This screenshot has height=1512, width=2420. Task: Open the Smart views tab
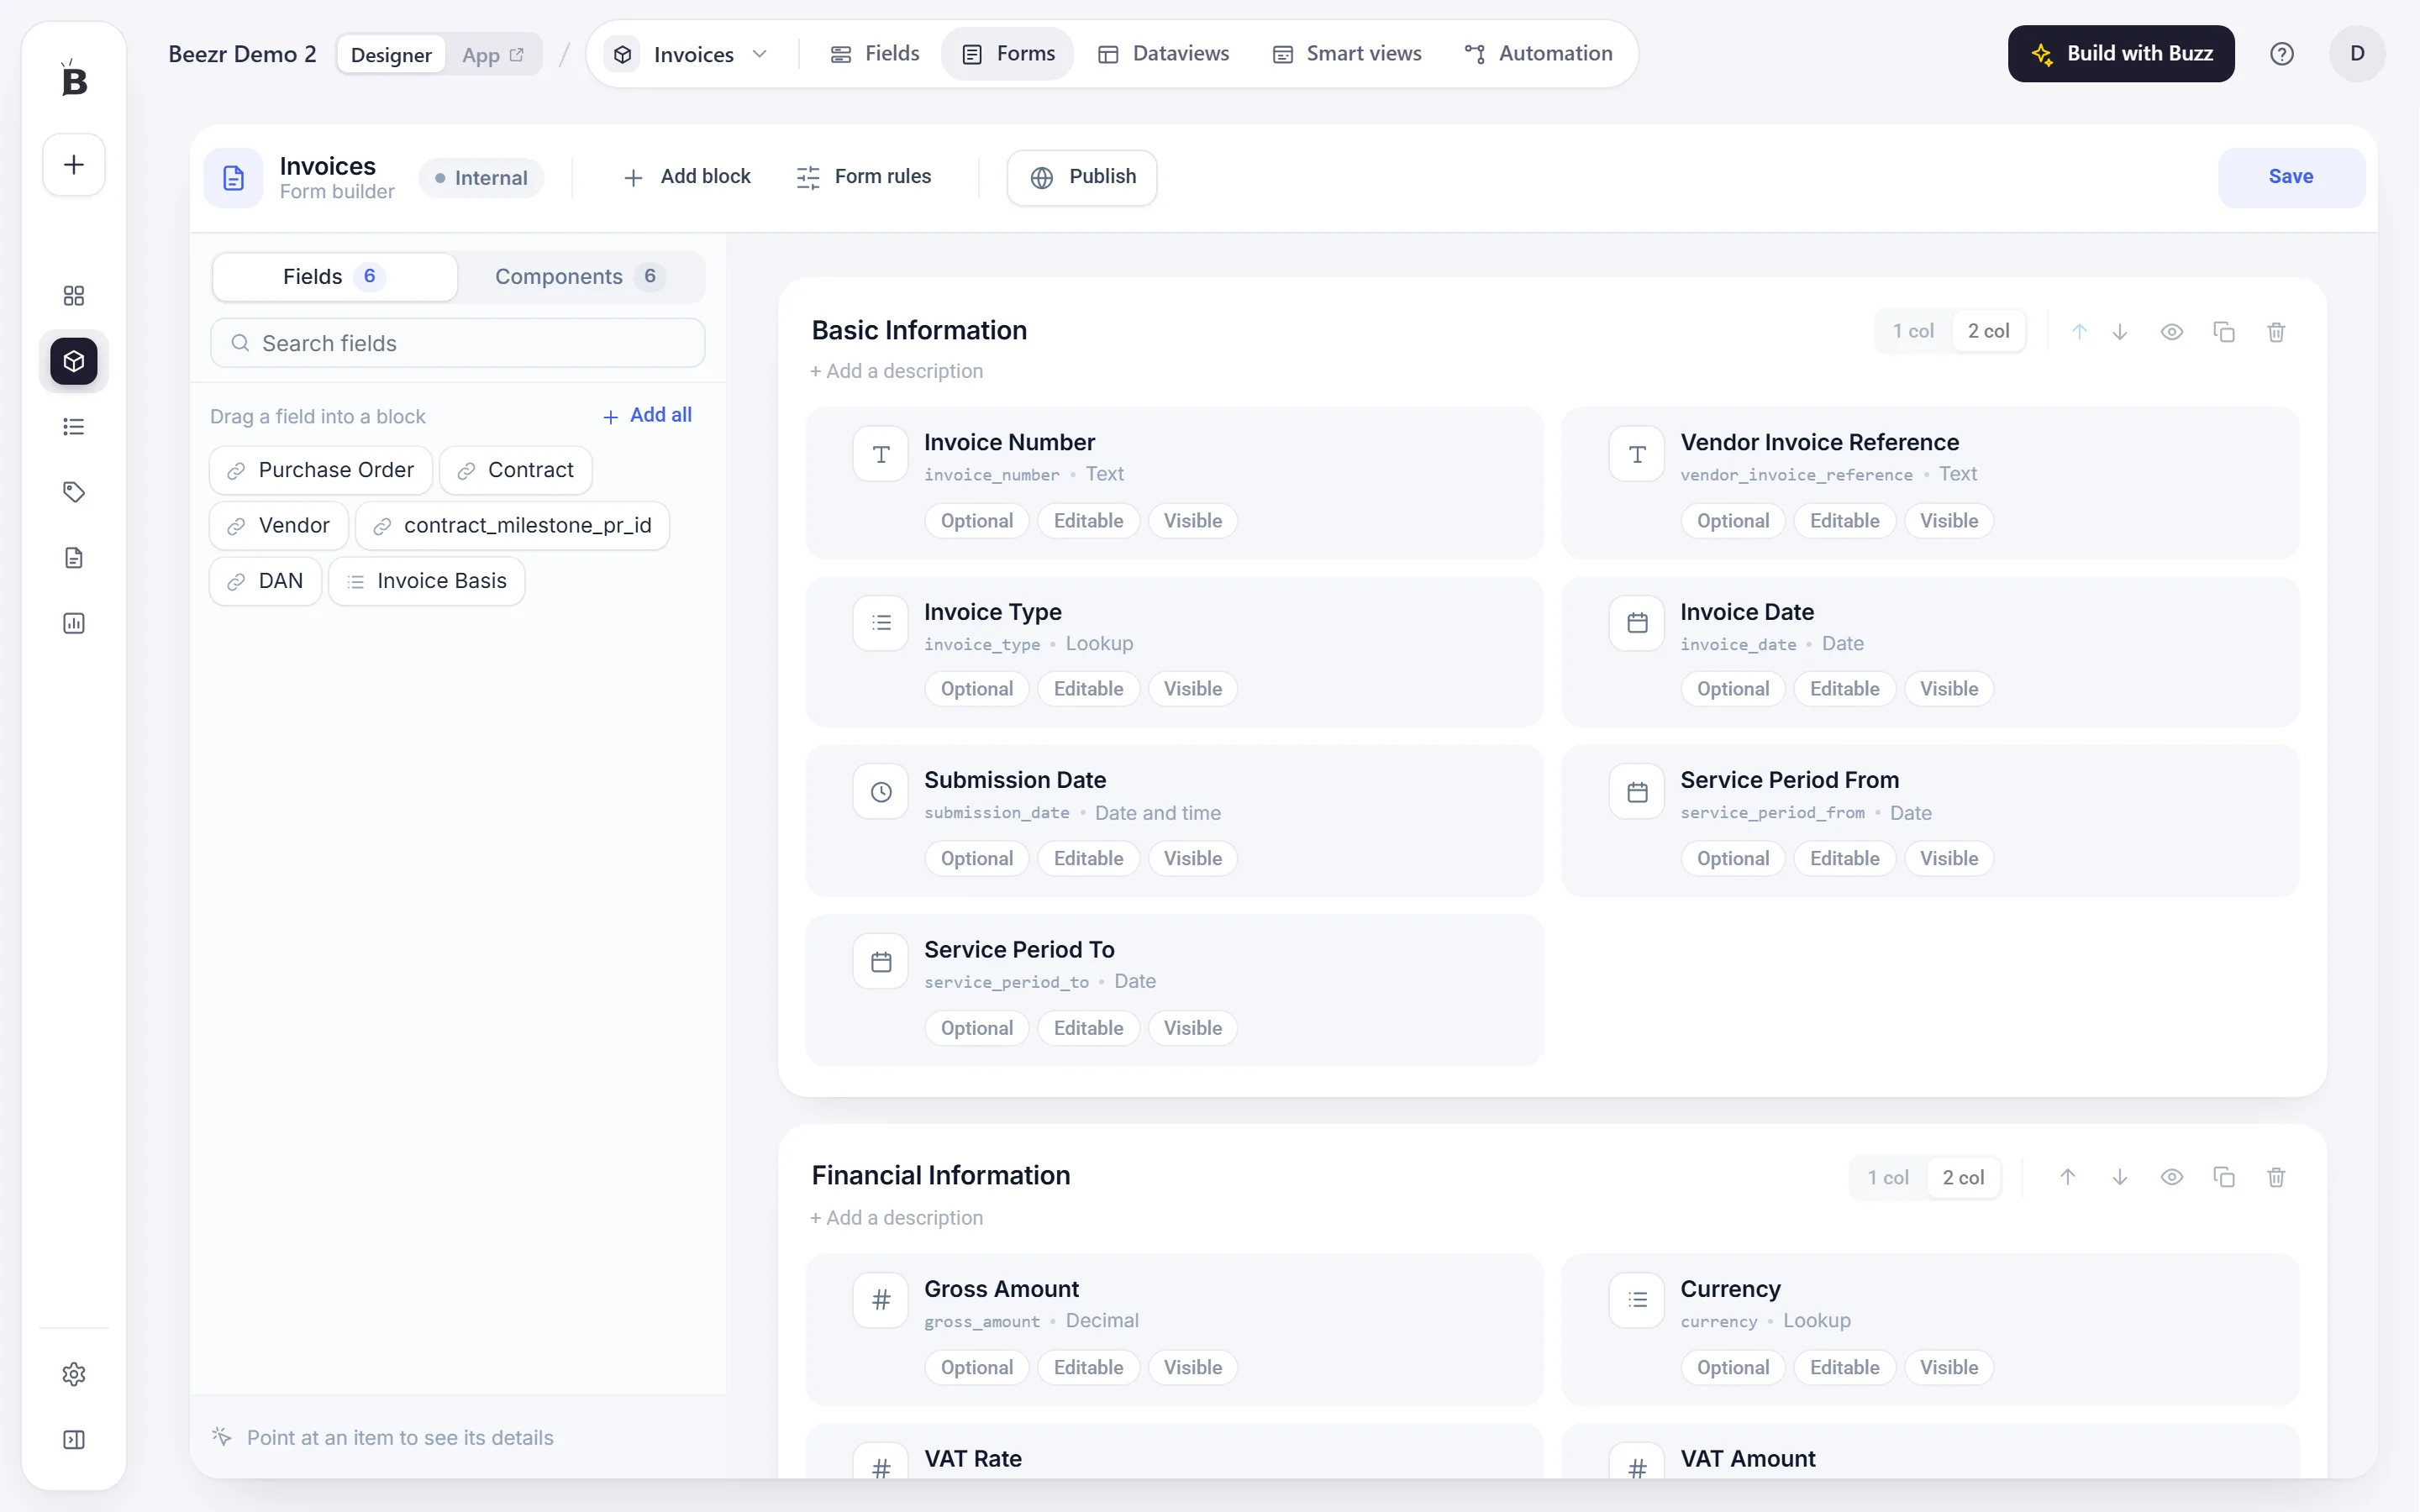[x=1346, y=54]
